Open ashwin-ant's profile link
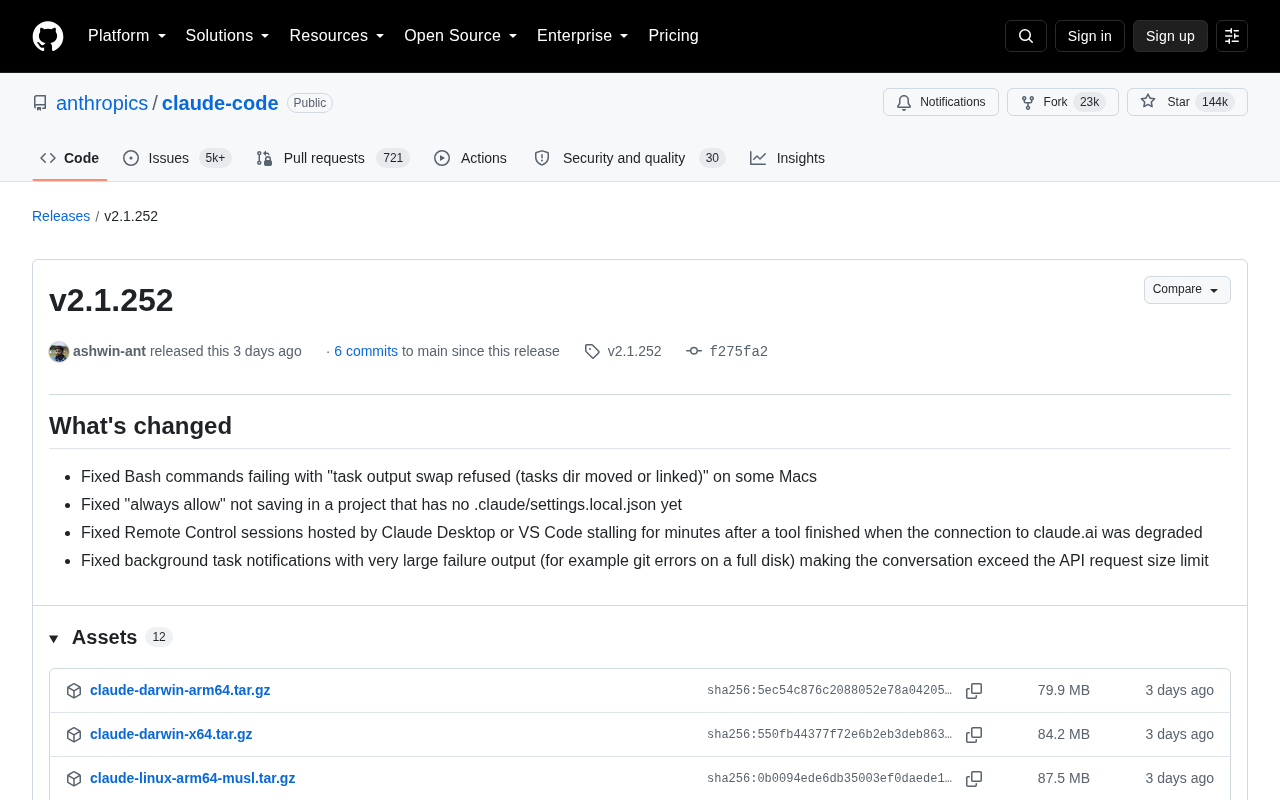Image resolution: width=1280 pixels, height=800 pixels. click(109, 351)
